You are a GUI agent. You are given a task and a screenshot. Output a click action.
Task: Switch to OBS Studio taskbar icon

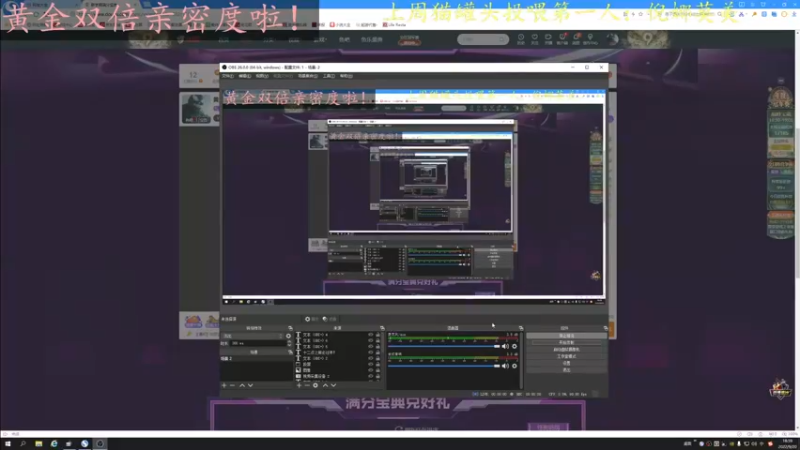click(x=100, y=444)
